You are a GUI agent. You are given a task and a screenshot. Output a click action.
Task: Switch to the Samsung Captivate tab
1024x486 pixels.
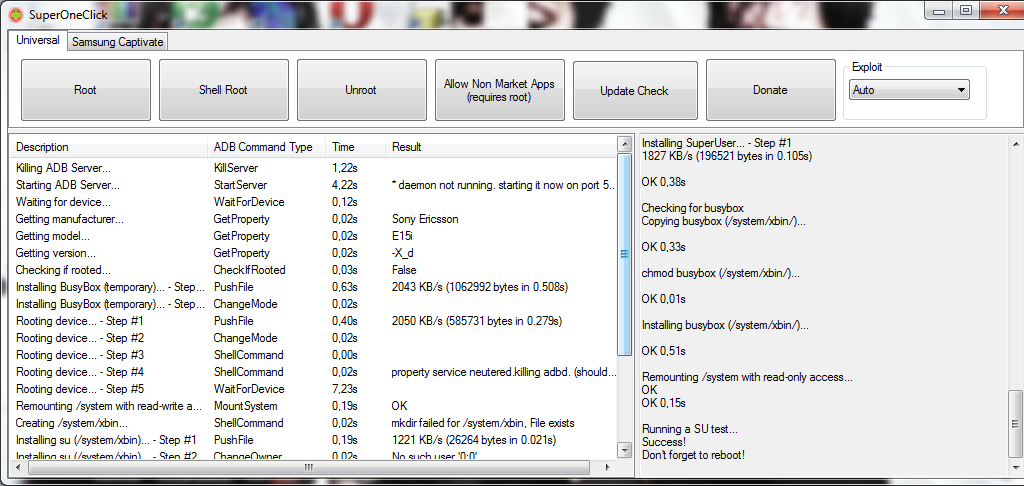click(x=118, y=42)
